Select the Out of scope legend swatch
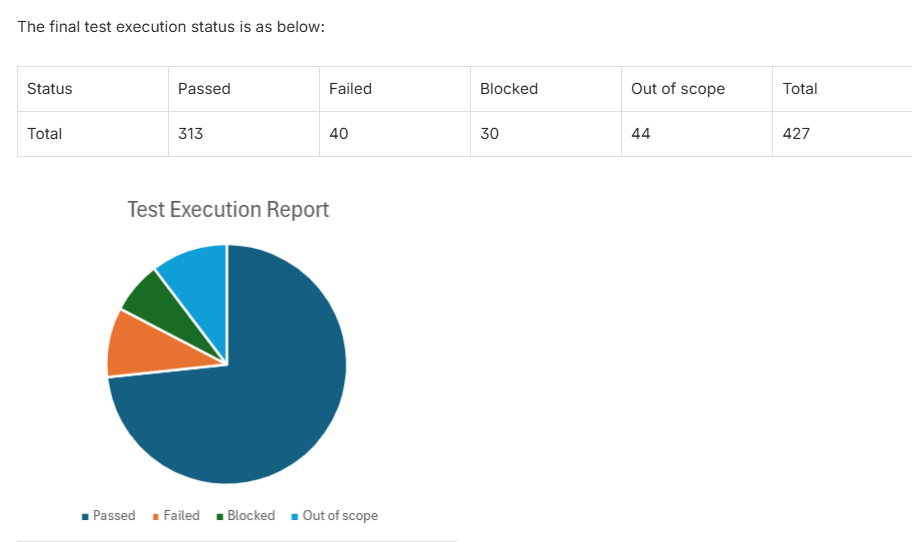 click(x=295, y=517)
